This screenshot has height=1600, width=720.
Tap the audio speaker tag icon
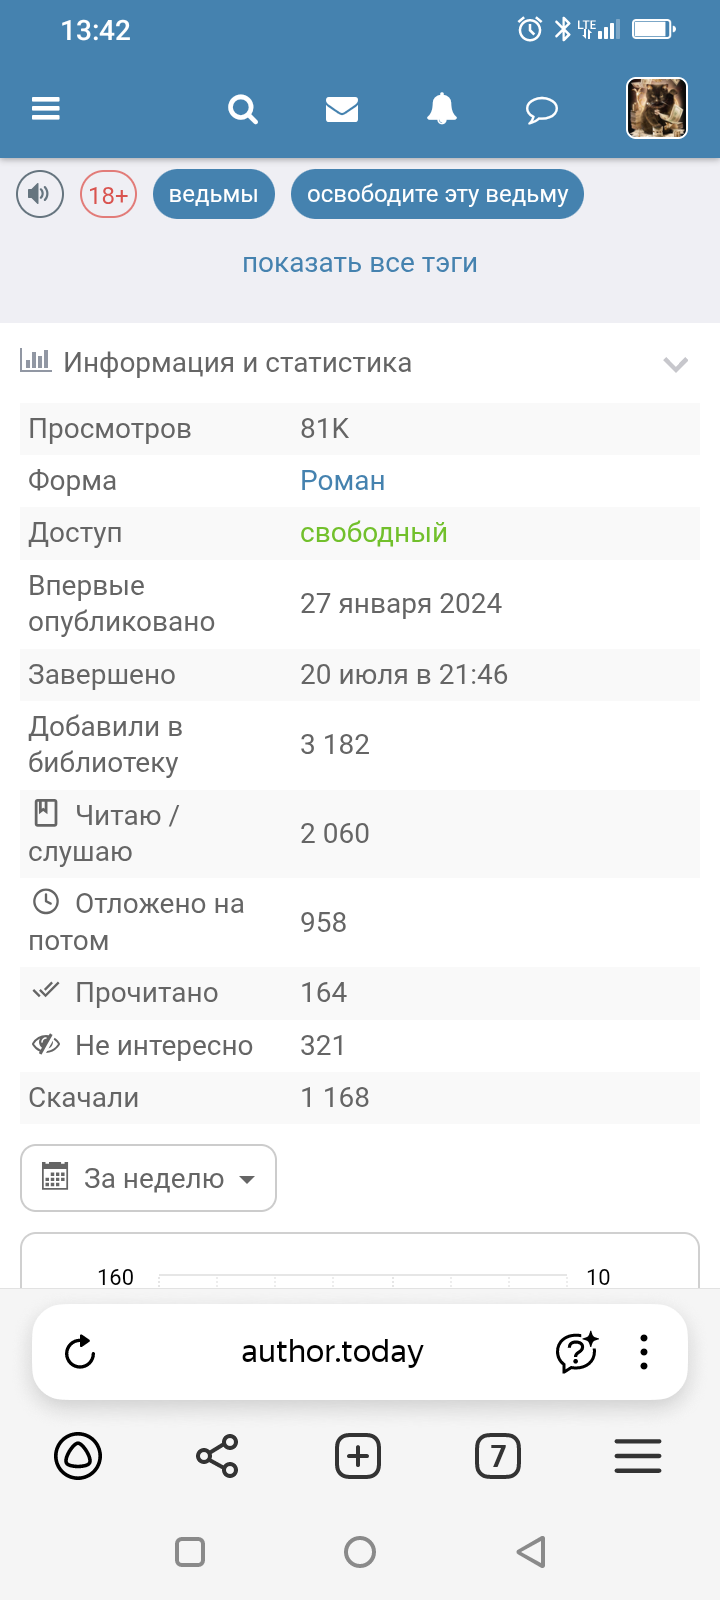coord(40,194)
